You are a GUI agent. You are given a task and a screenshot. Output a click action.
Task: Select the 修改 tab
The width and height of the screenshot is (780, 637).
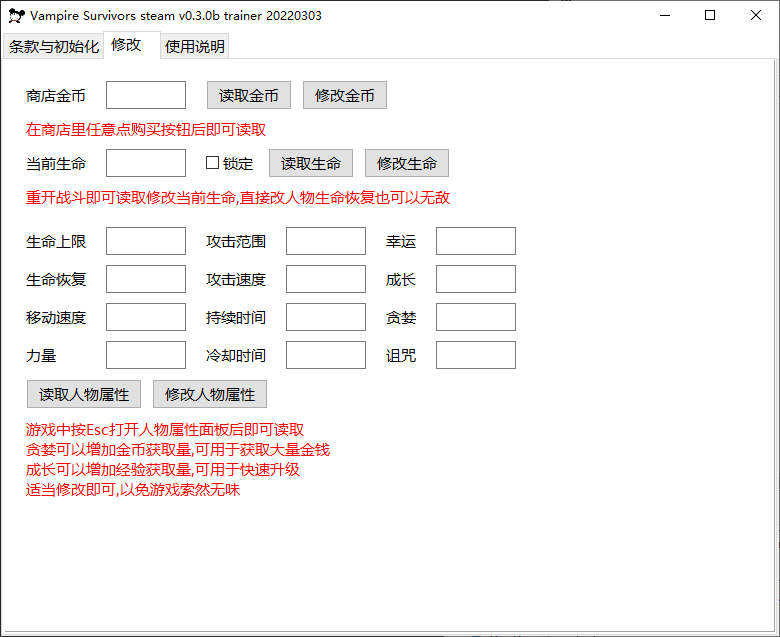[x=126, y=45]
